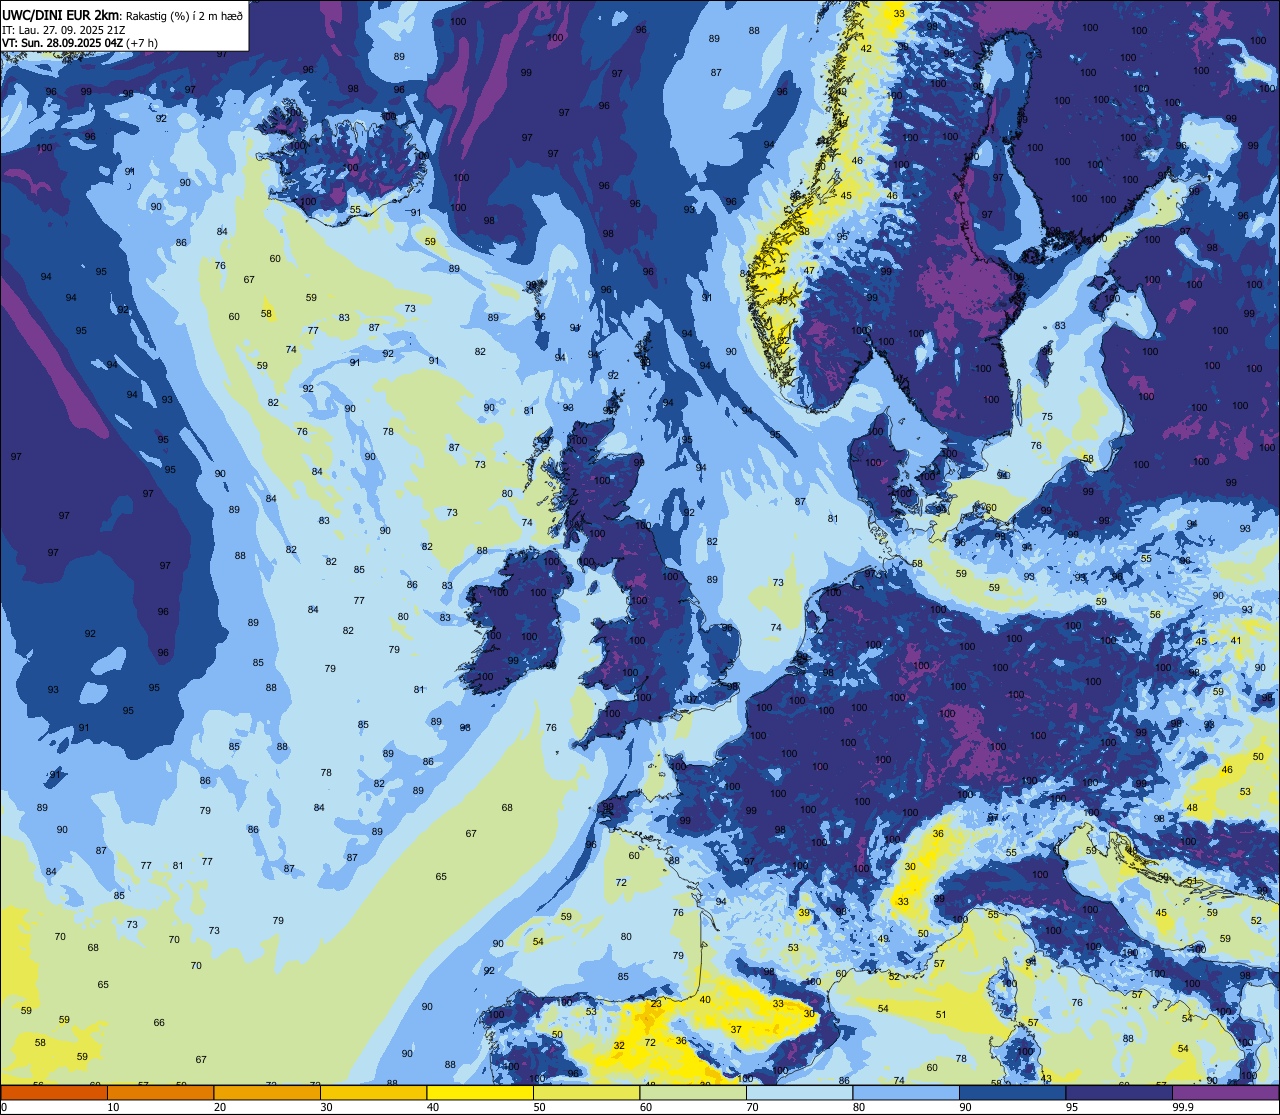1280x1115 pixels.
Task: Click the legend tick label '80'
Action: pyautogui.click(x=859, y=1107)
